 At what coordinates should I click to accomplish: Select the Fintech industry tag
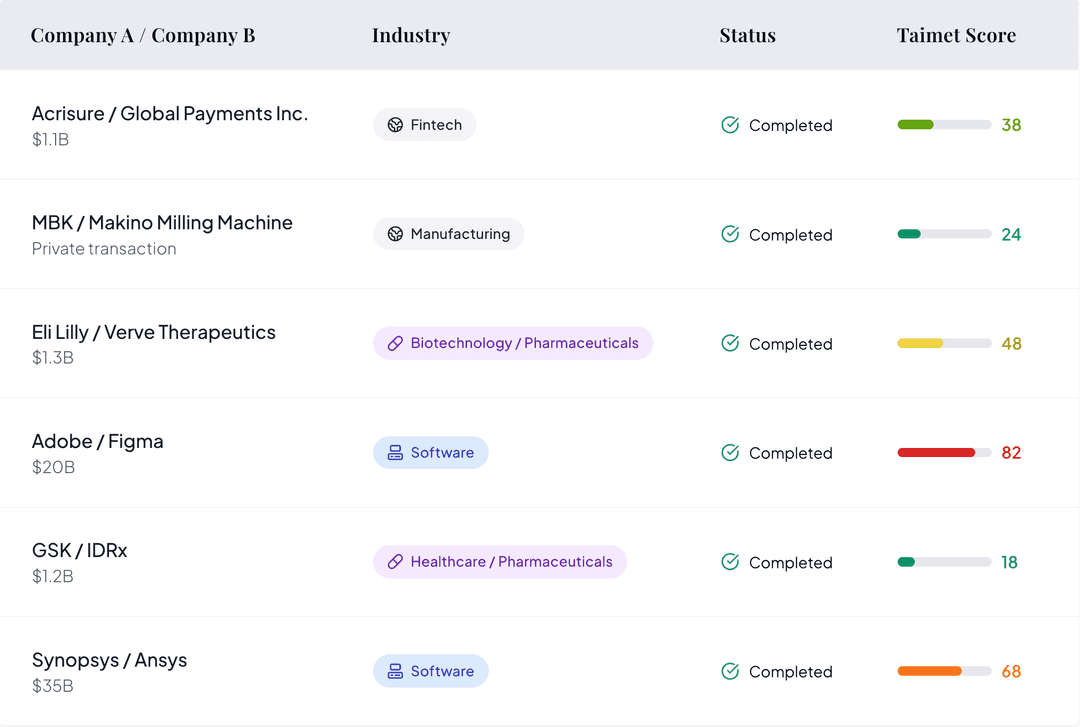(424, 124)
